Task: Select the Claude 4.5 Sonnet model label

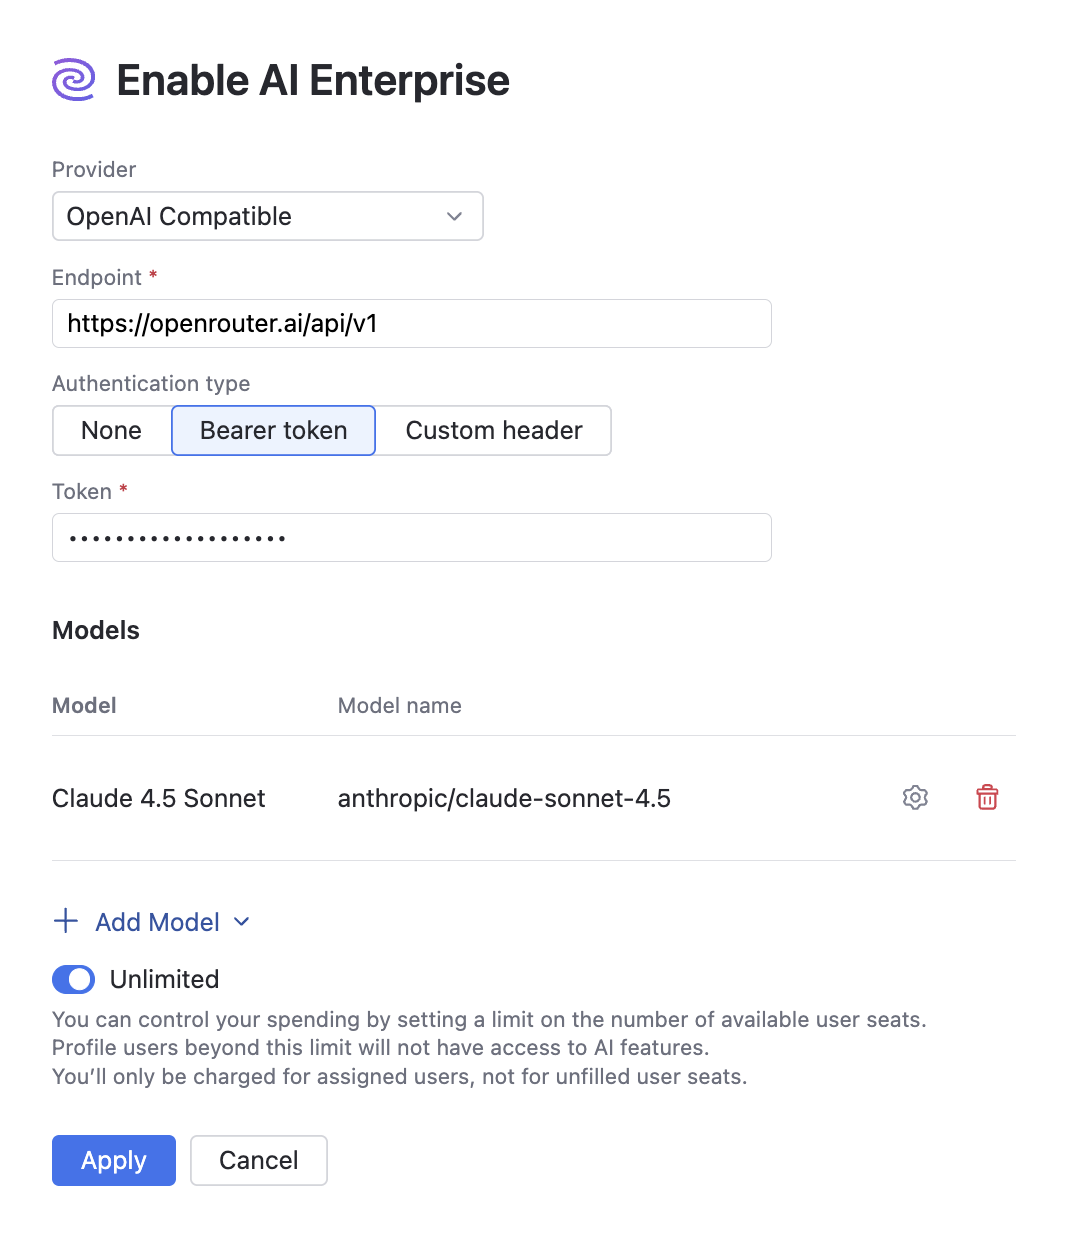Action: click(158, 798)
